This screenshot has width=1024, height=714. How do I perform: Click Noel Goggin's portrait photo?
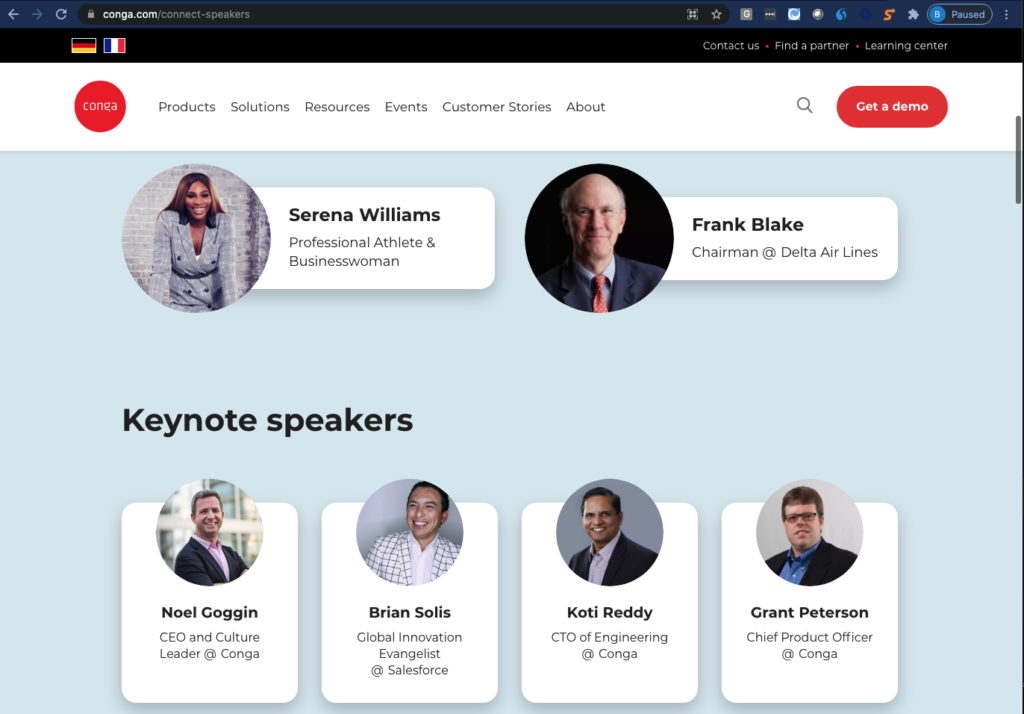pyautogui.click(x=210, y=532)
